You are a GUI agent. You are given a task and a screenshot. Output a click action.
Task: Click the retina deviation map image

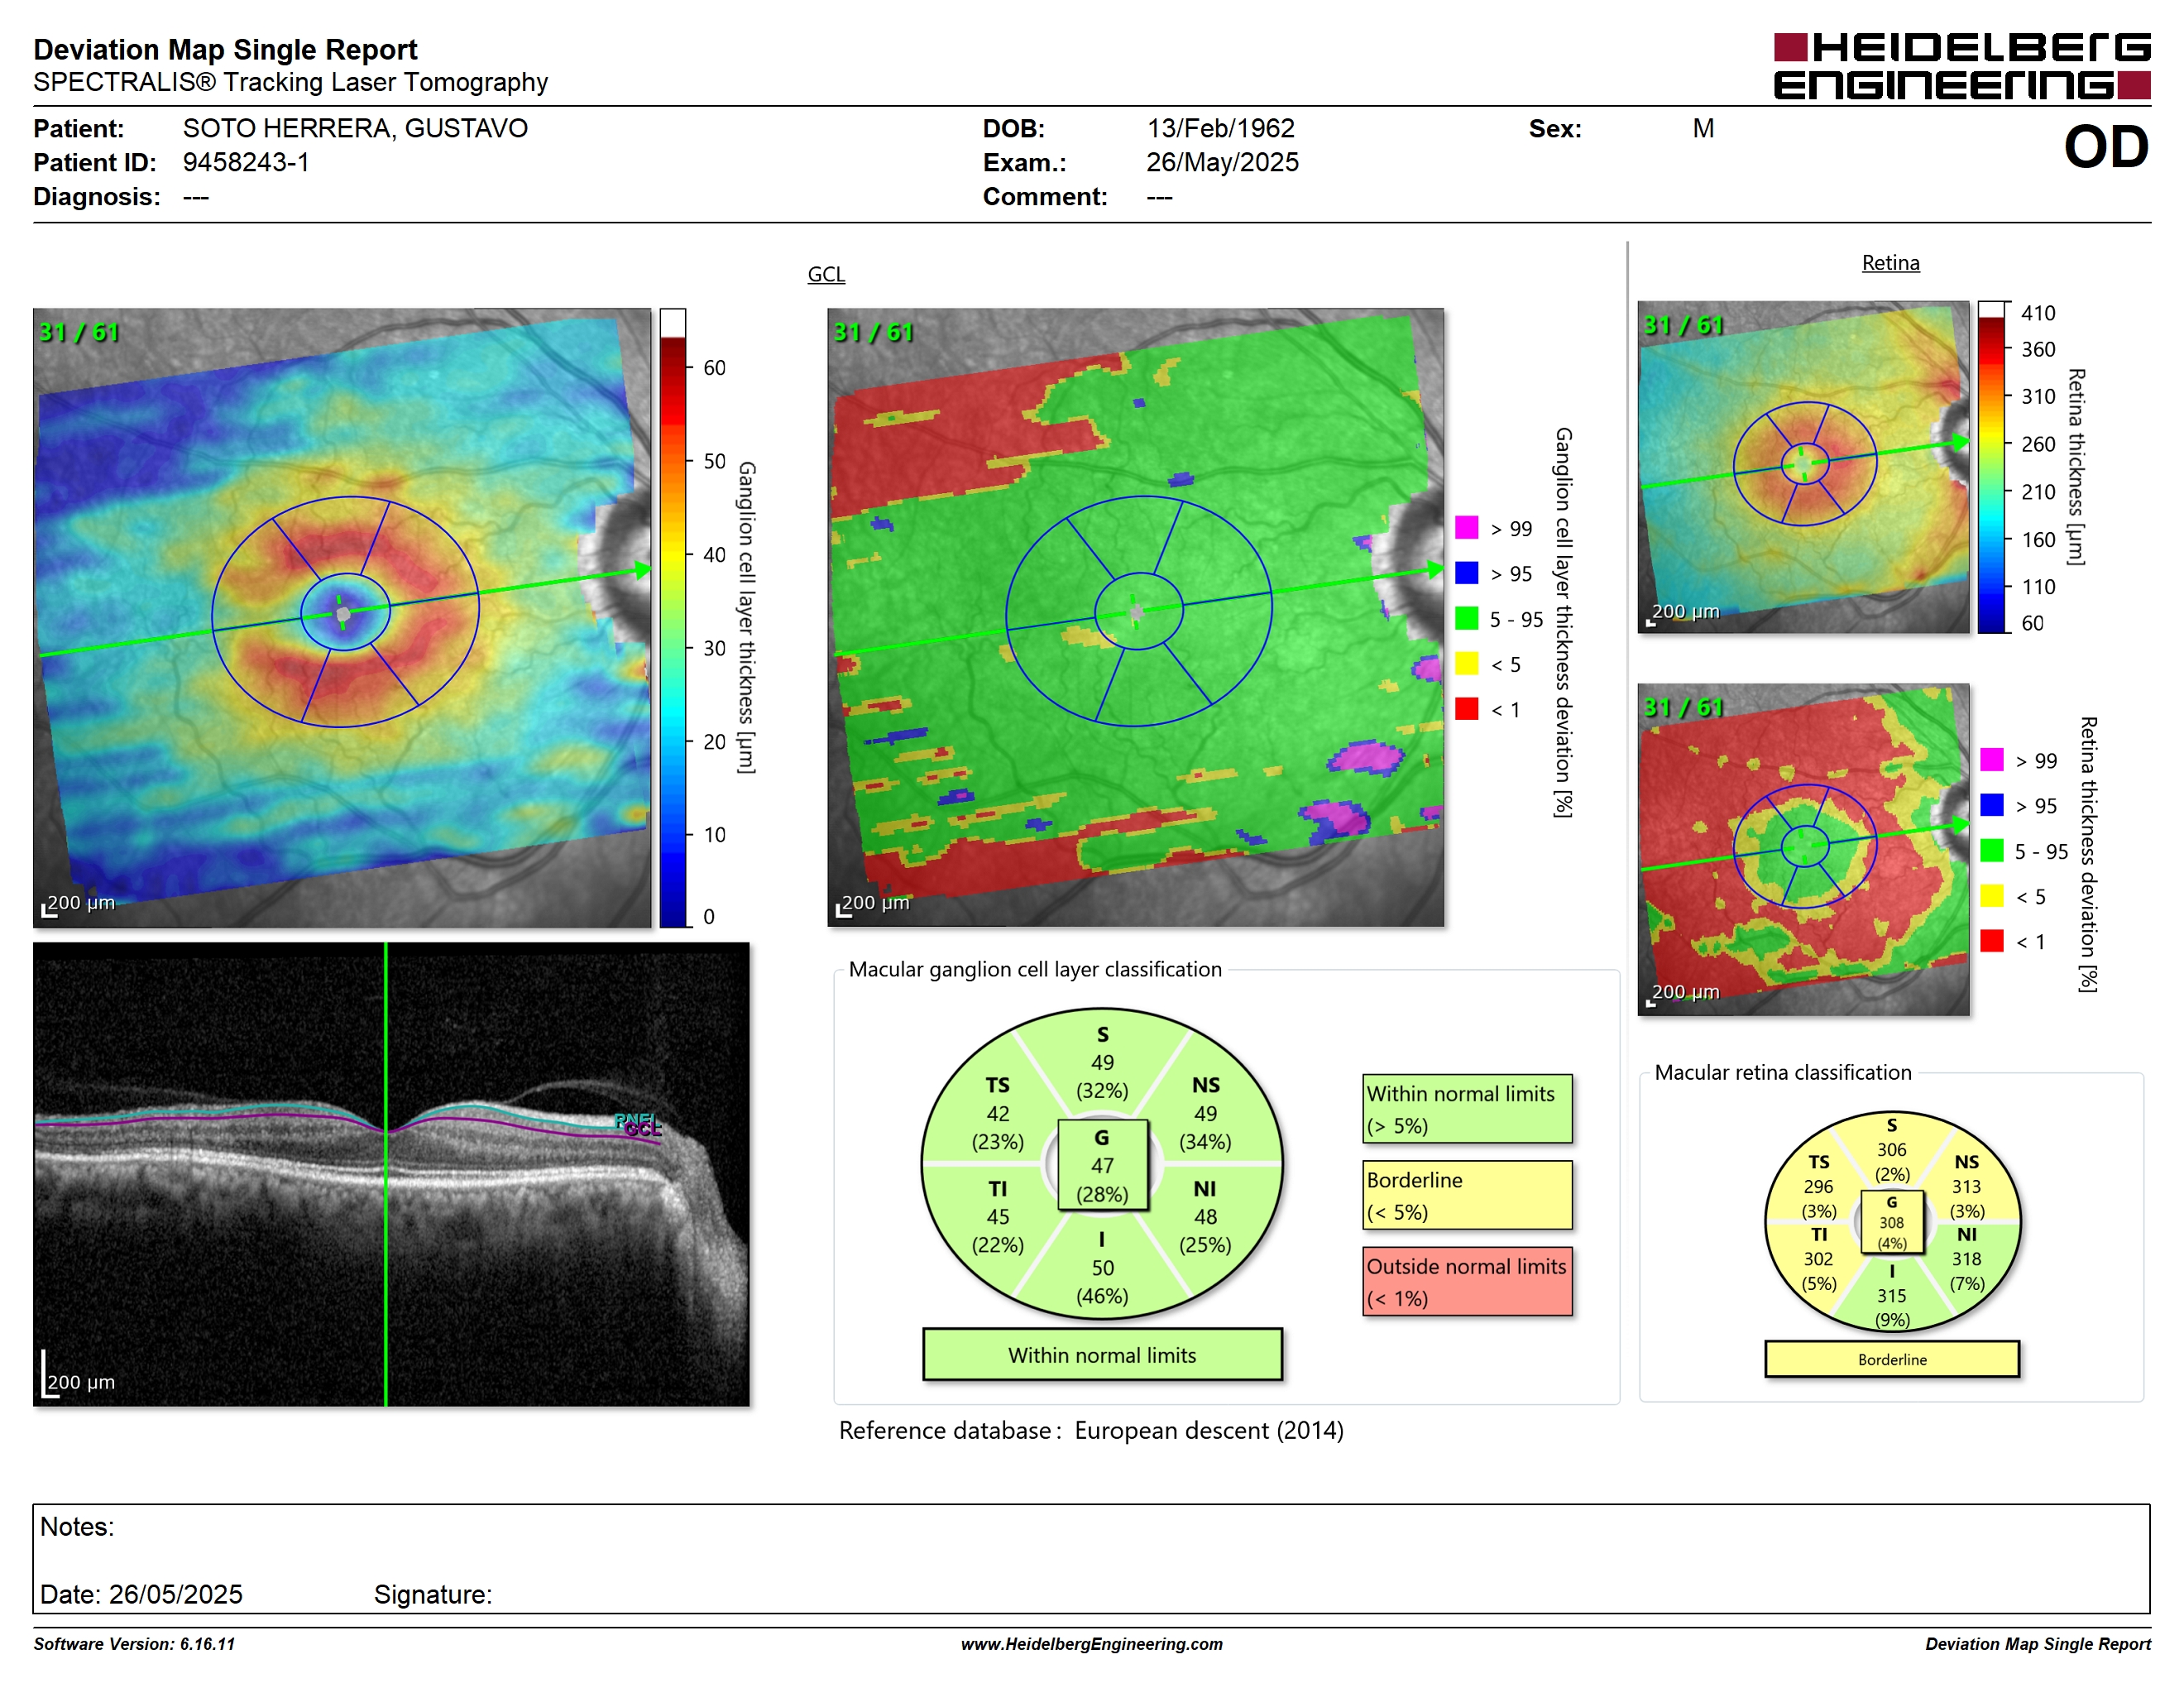1803,849
